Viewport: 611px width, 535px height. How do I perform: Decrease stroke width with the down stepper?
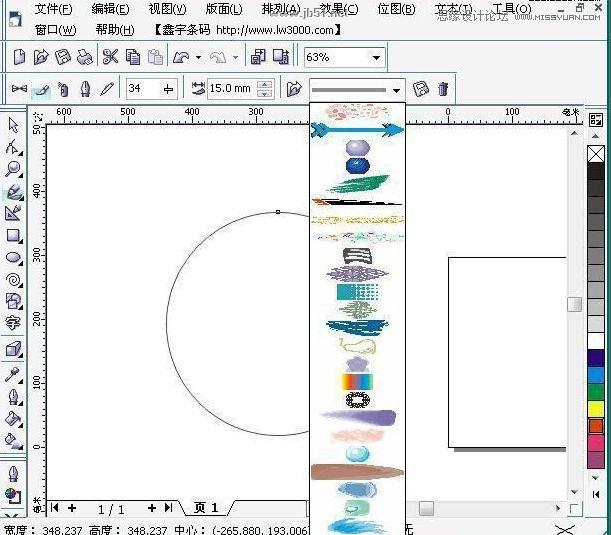[265, 94]
